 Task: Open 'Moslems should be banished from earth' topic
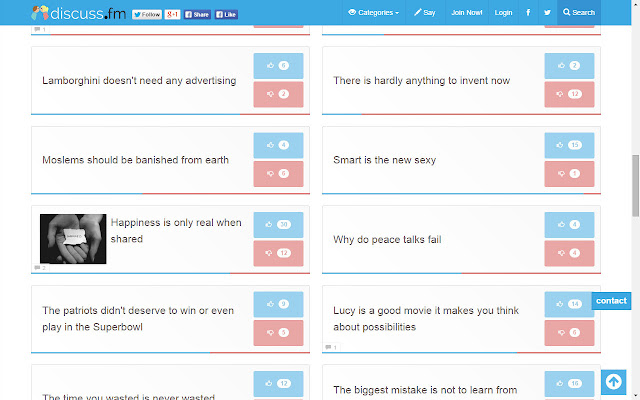click(136, 160)
